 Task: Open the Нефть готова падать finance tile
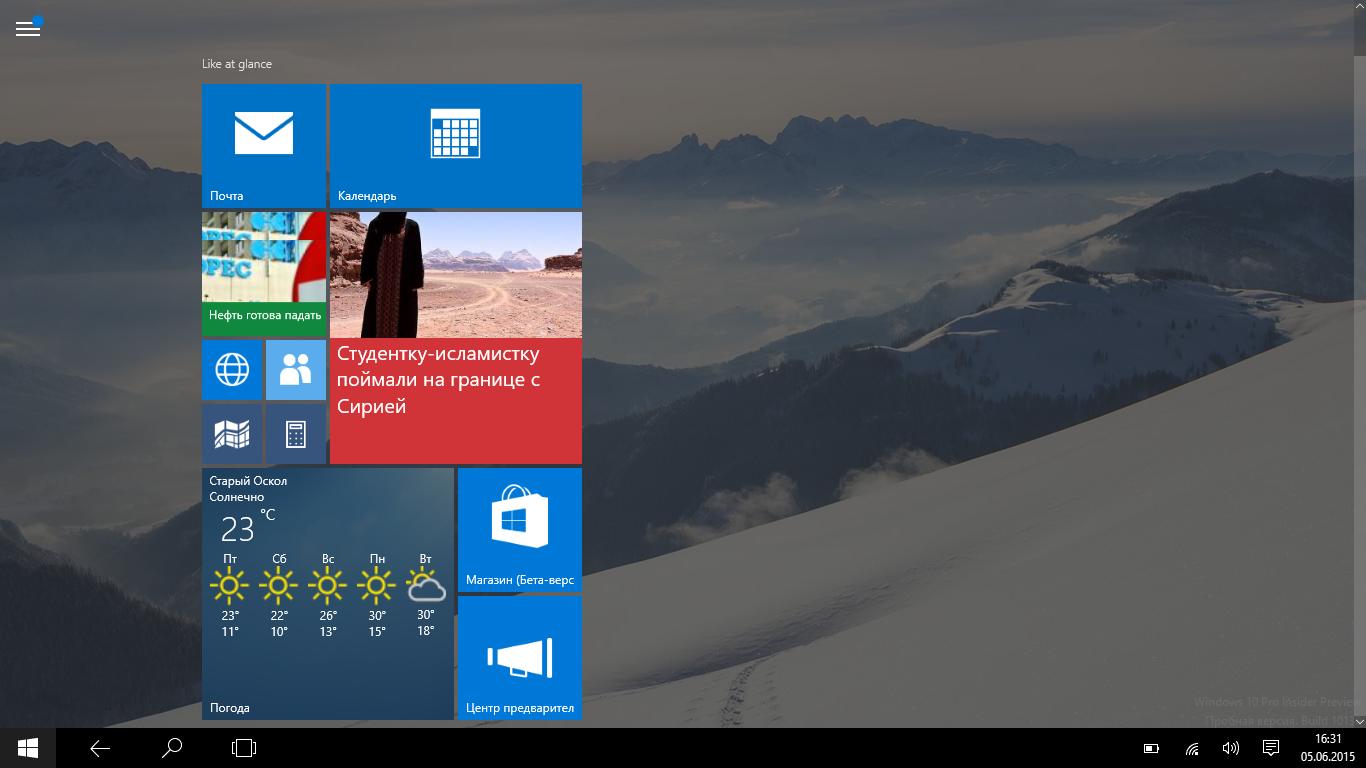coord(264,272)
